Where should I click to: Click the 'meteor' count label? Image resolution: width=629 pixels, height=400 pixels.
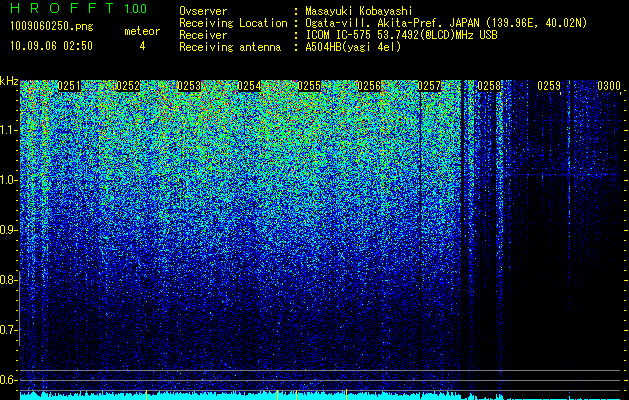142,31
